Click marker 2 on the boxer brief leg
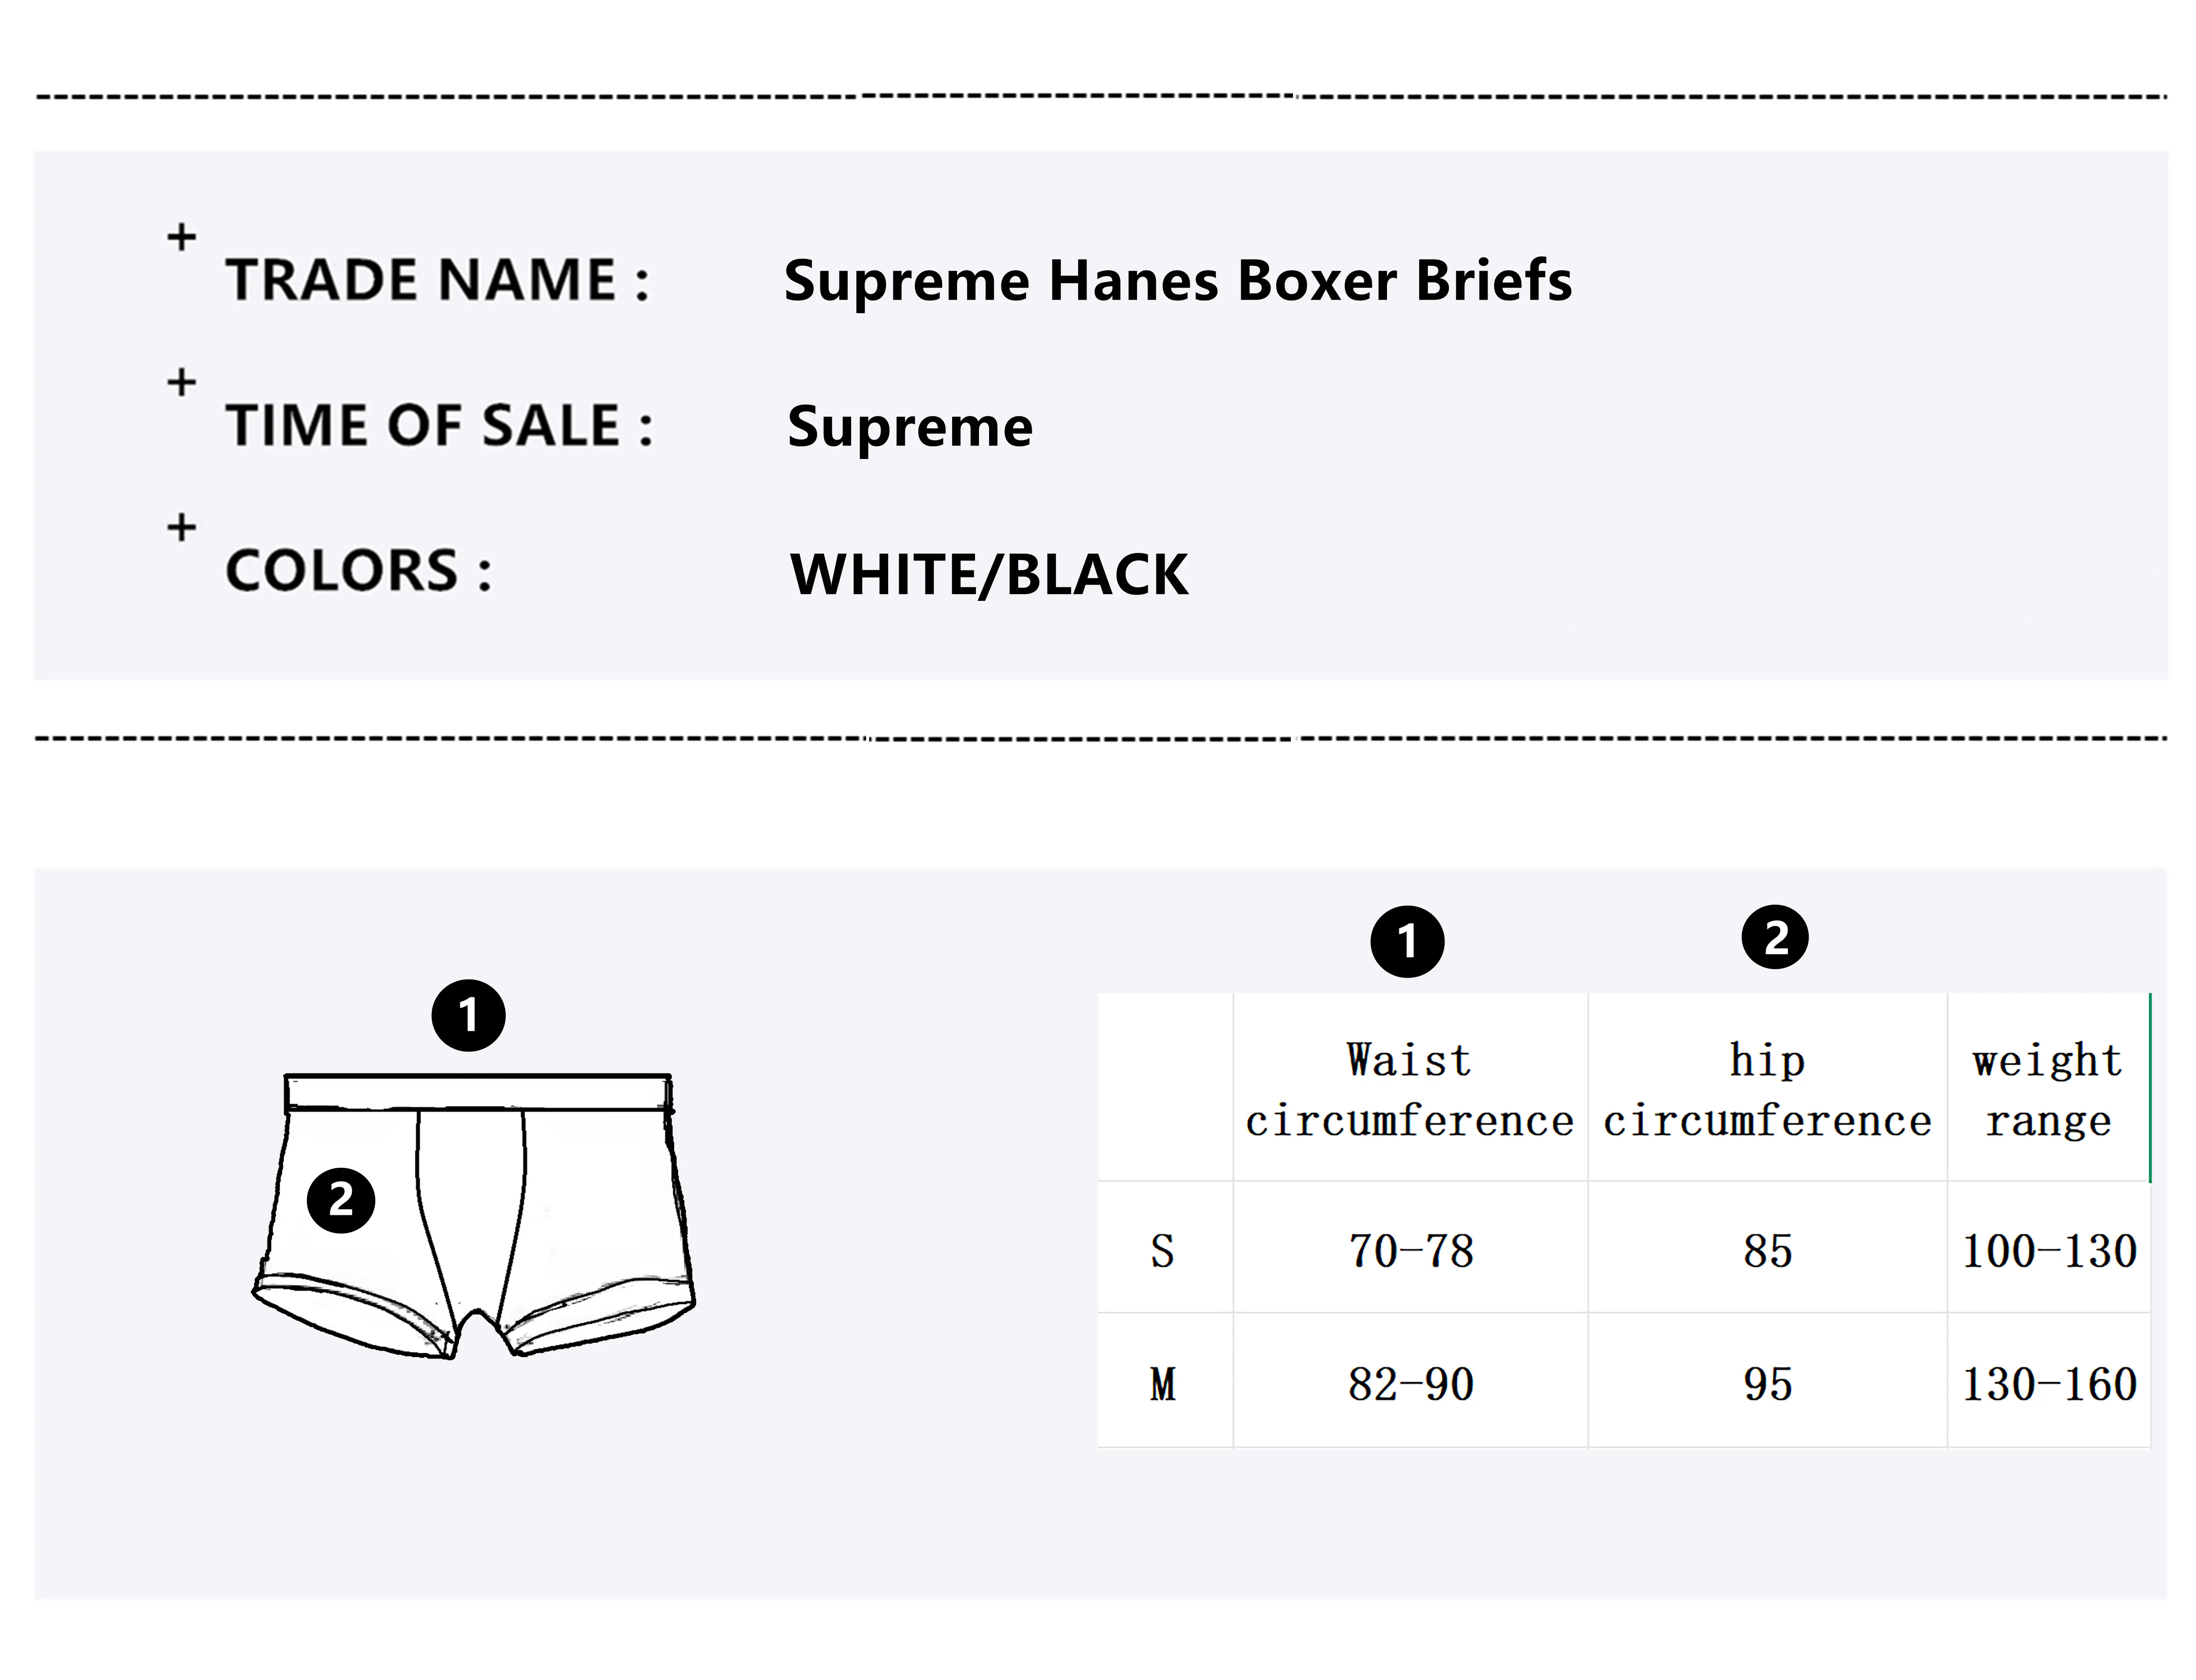The width and height of the screenshot is (2196, 1680). click(341, 1200)
